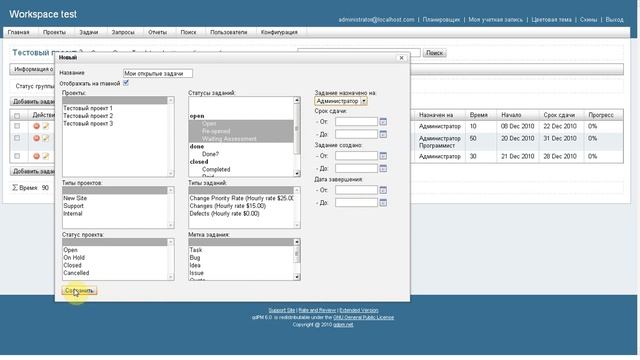Click 'Задание создано' От date field

(x=356, y=156)
